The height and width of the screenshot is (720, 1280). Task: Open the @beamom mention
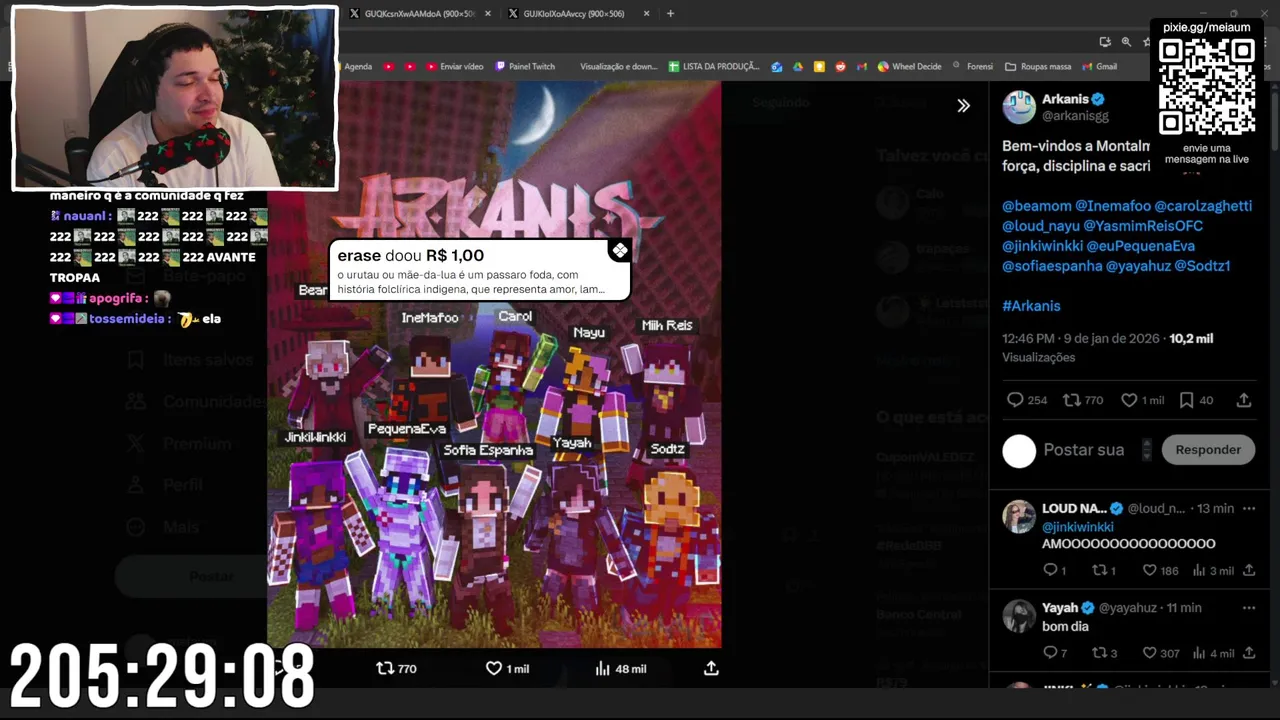pyautogui.click(x=1037, y=206)
